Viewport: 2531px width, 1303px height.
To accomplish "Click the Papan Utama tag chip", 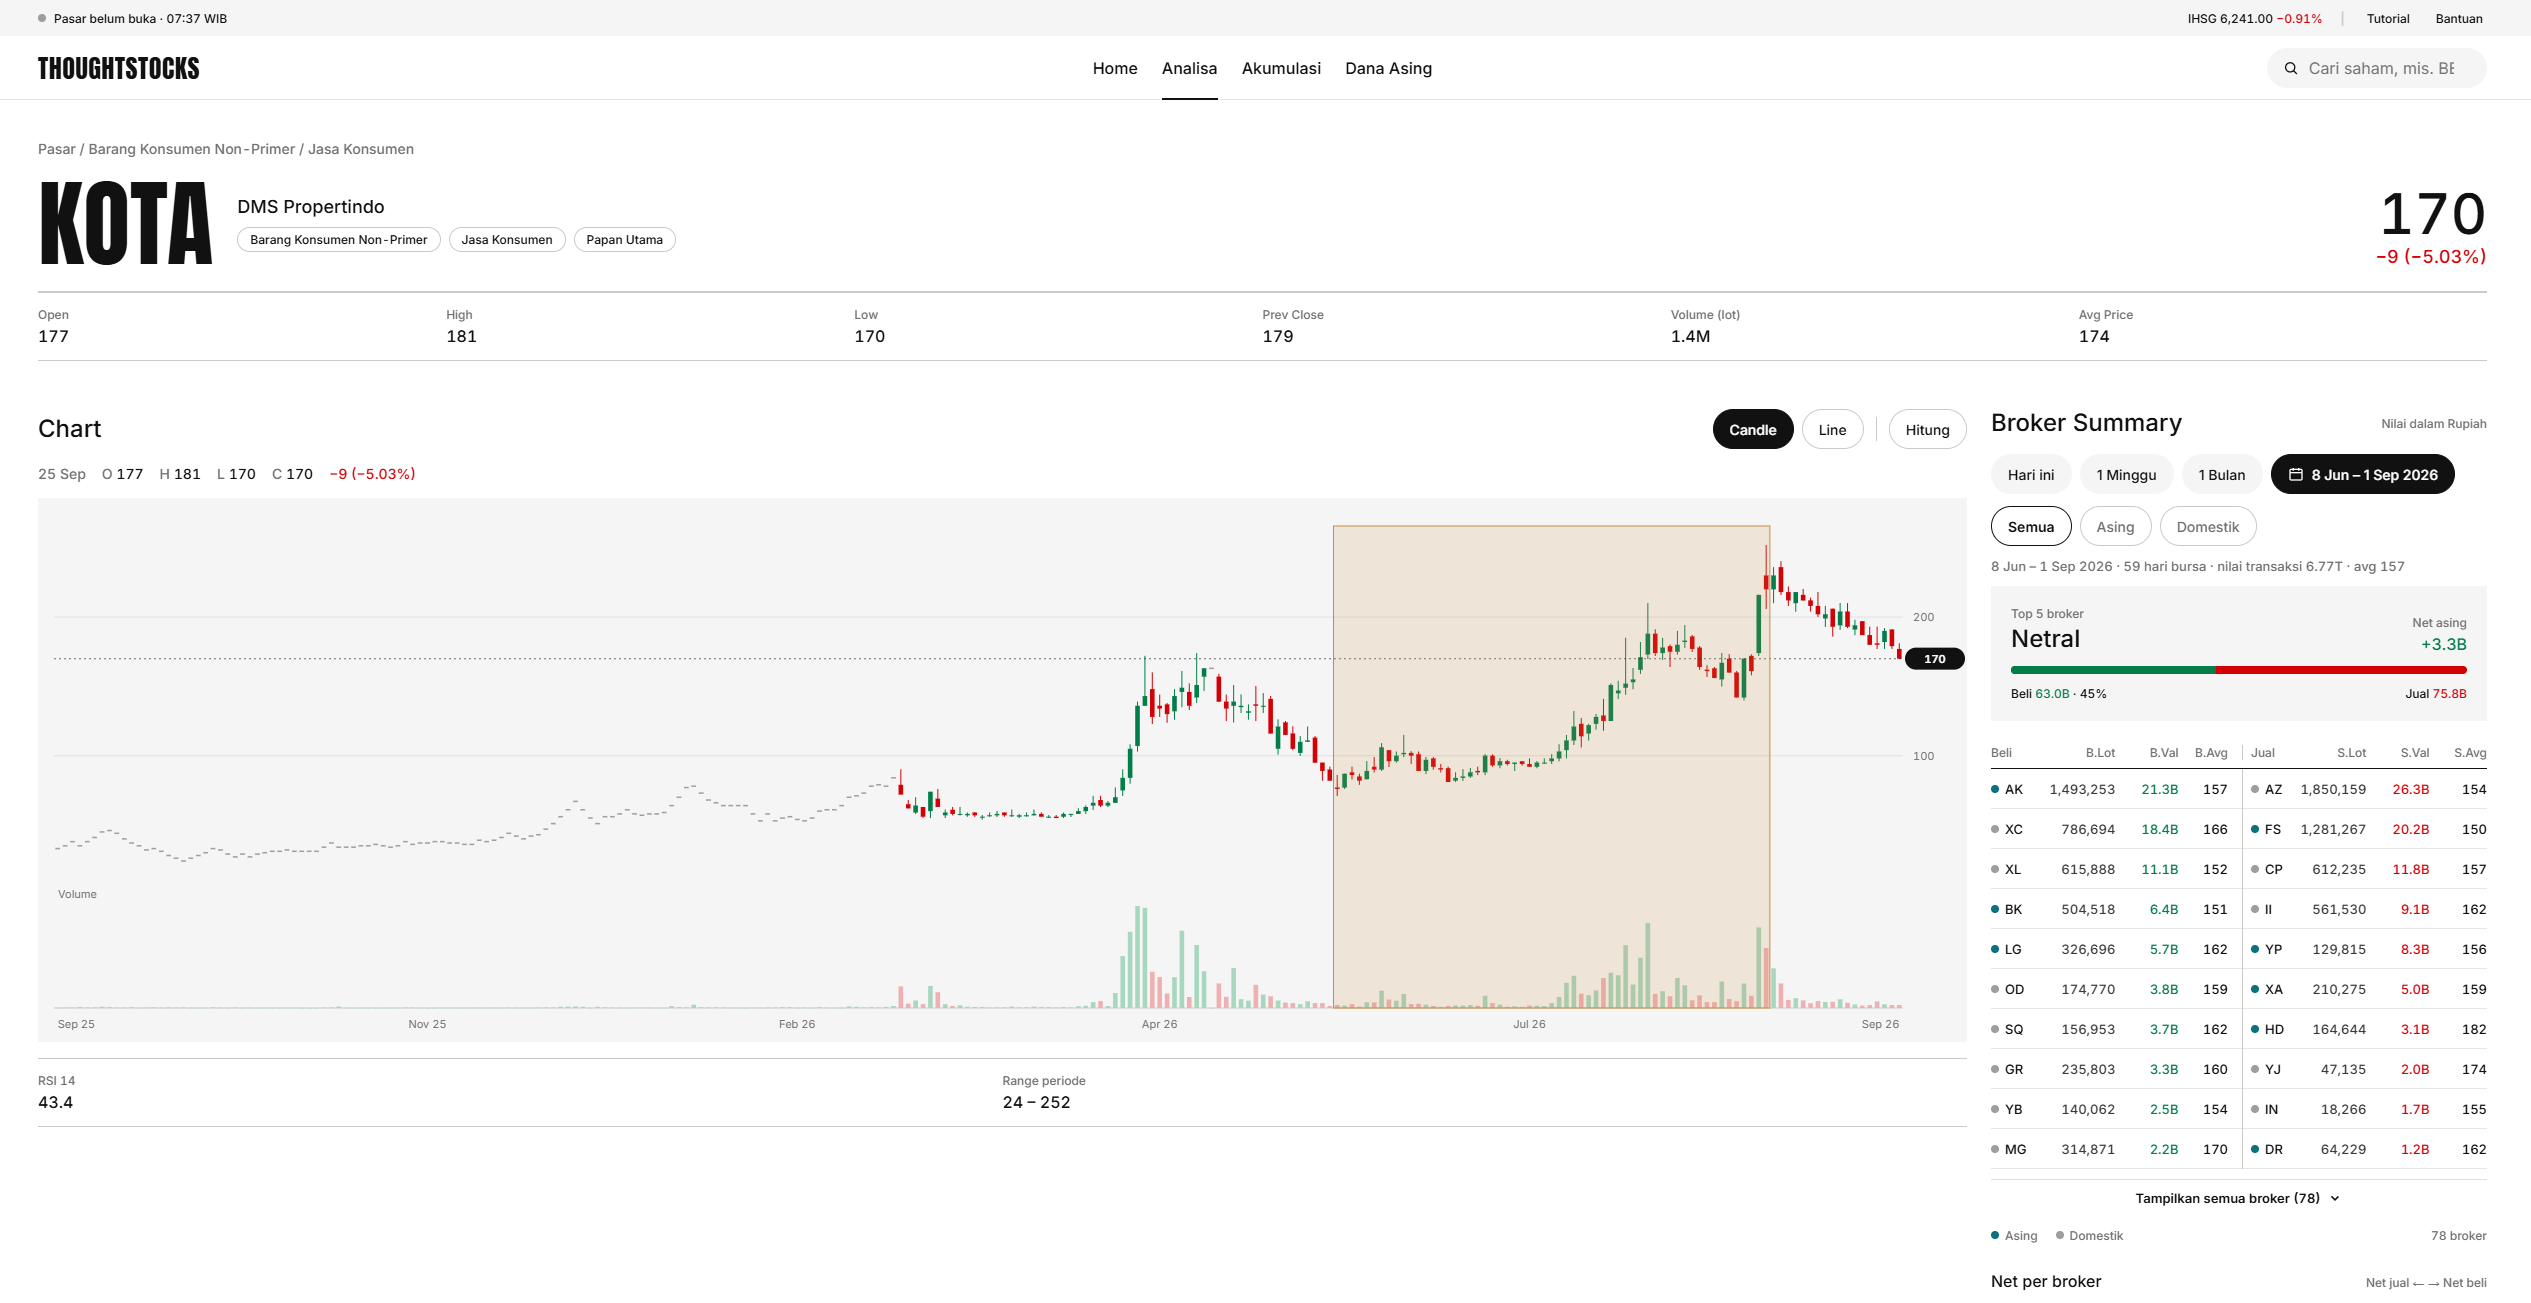I will tap(625, 240).
